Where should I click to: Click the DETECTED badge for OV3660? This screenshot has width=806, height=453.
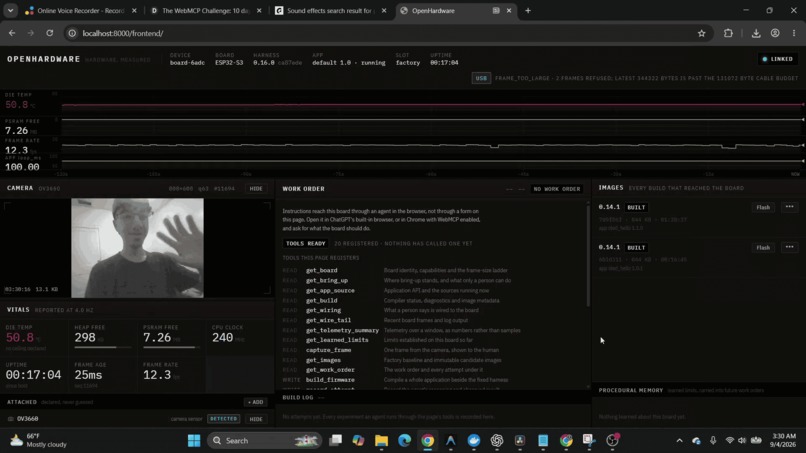coord(224,419)
